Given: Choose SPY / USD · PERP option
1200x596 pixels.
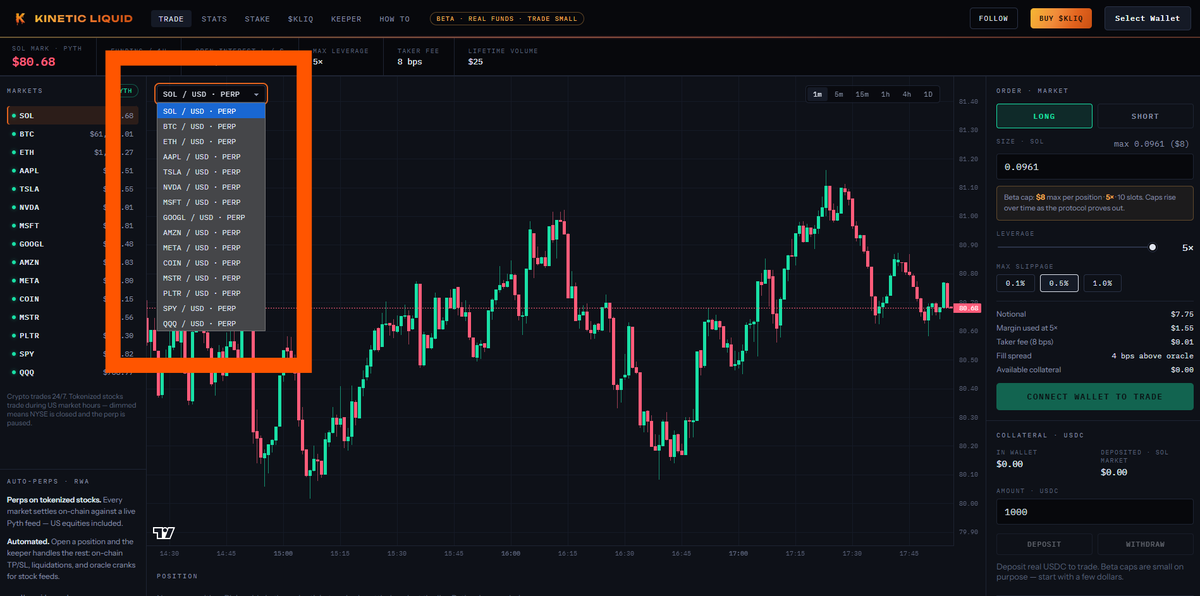Looking at the screenshot, I should tap(211, 309).
